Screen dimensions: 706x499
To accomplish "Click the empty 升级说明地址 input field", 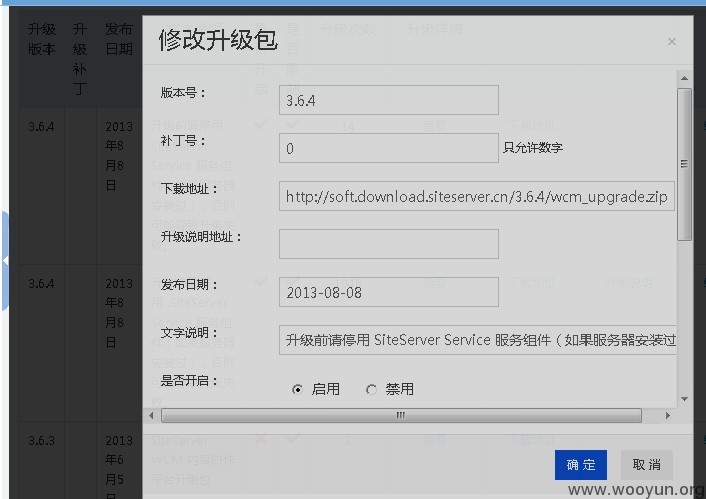I will click(x=389, y=244).
